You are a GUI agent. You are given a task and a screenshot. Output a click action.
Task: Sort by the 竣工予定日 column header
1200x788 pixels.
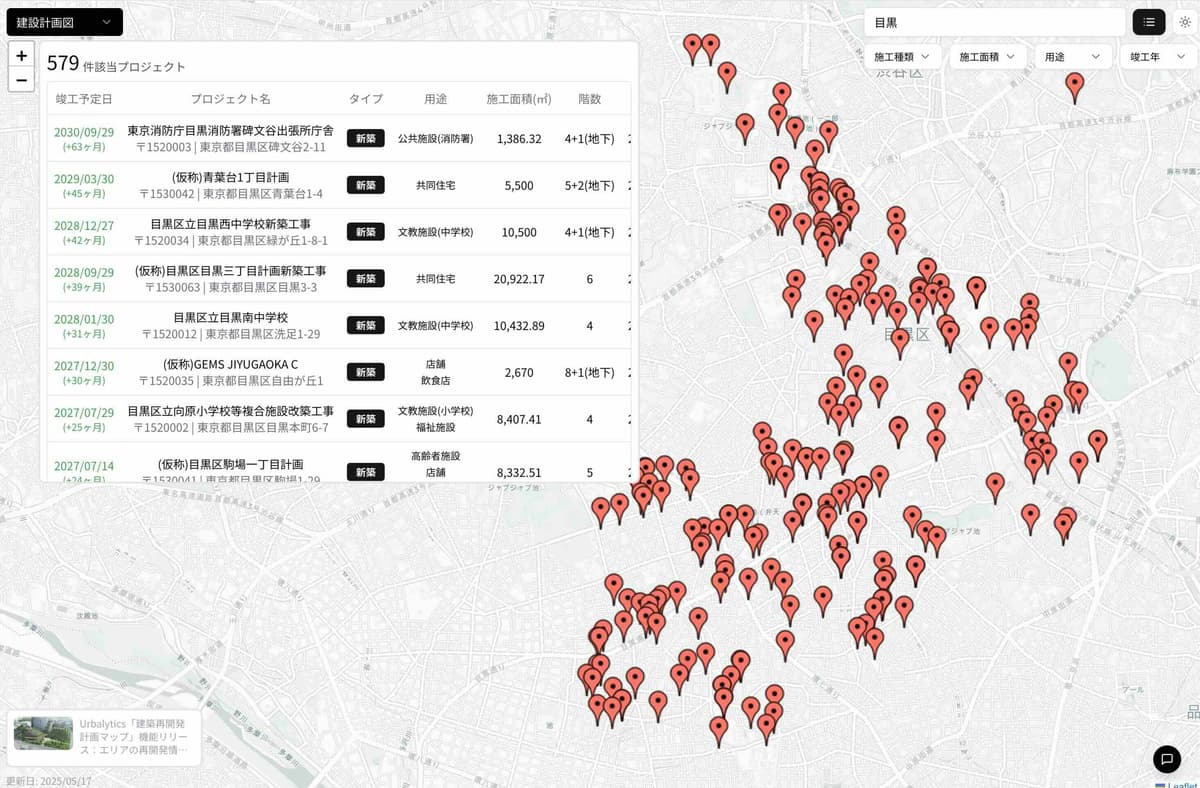point(84,99)
